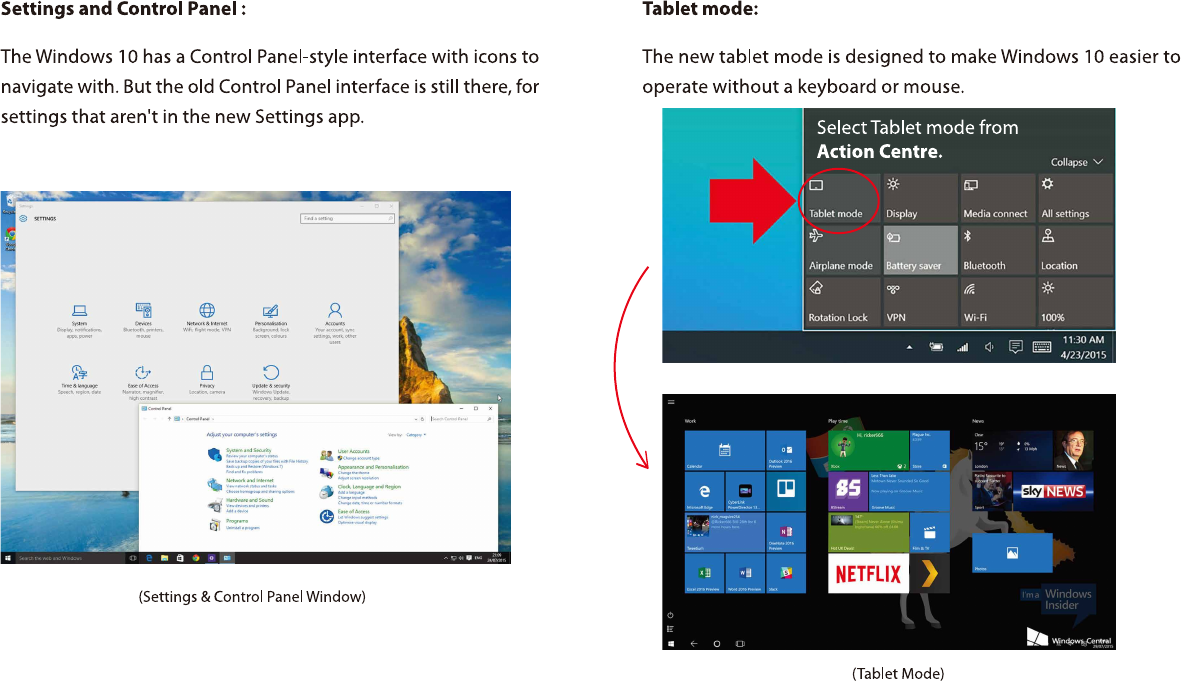Open the Display quick action tile
The height and width of the screenshot is (681, 1181).
pyautogui.click(x=920, y=199)
